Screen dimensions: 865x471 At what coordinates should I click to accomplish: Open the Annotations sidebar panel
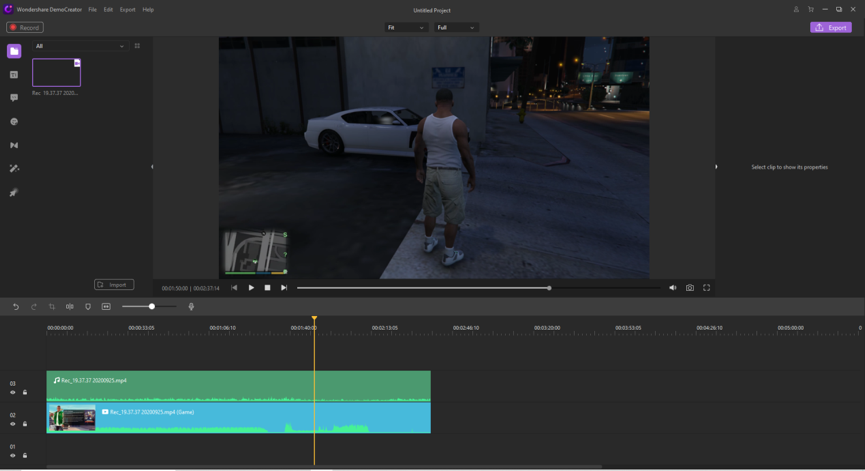coord(14,98)
